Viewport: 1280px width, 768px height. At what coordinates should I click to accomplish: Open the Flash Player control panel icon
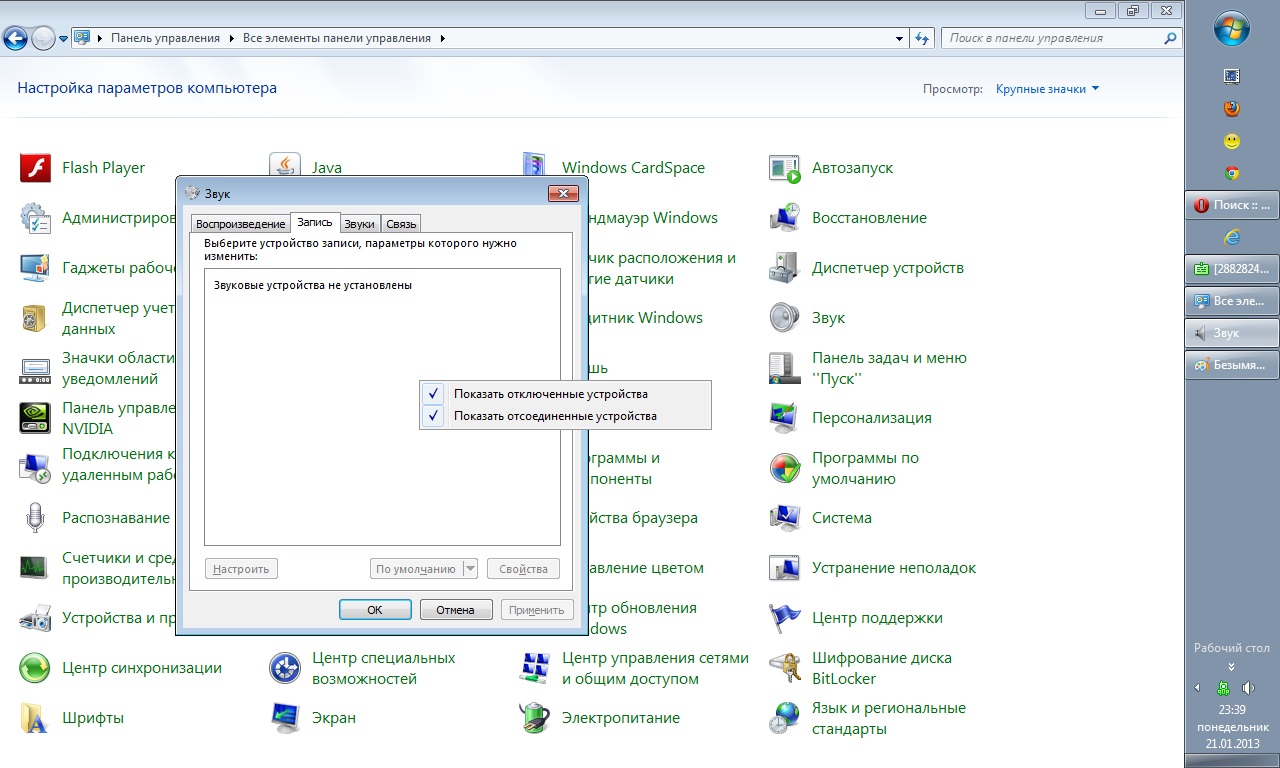[x=36, y=168]
